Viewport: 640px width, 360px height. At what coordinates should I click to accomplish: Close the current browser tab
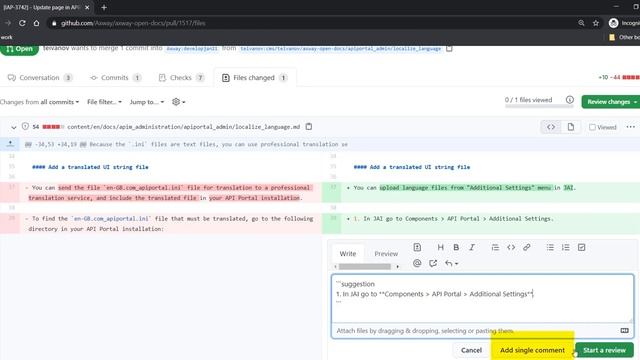[87, 7]
